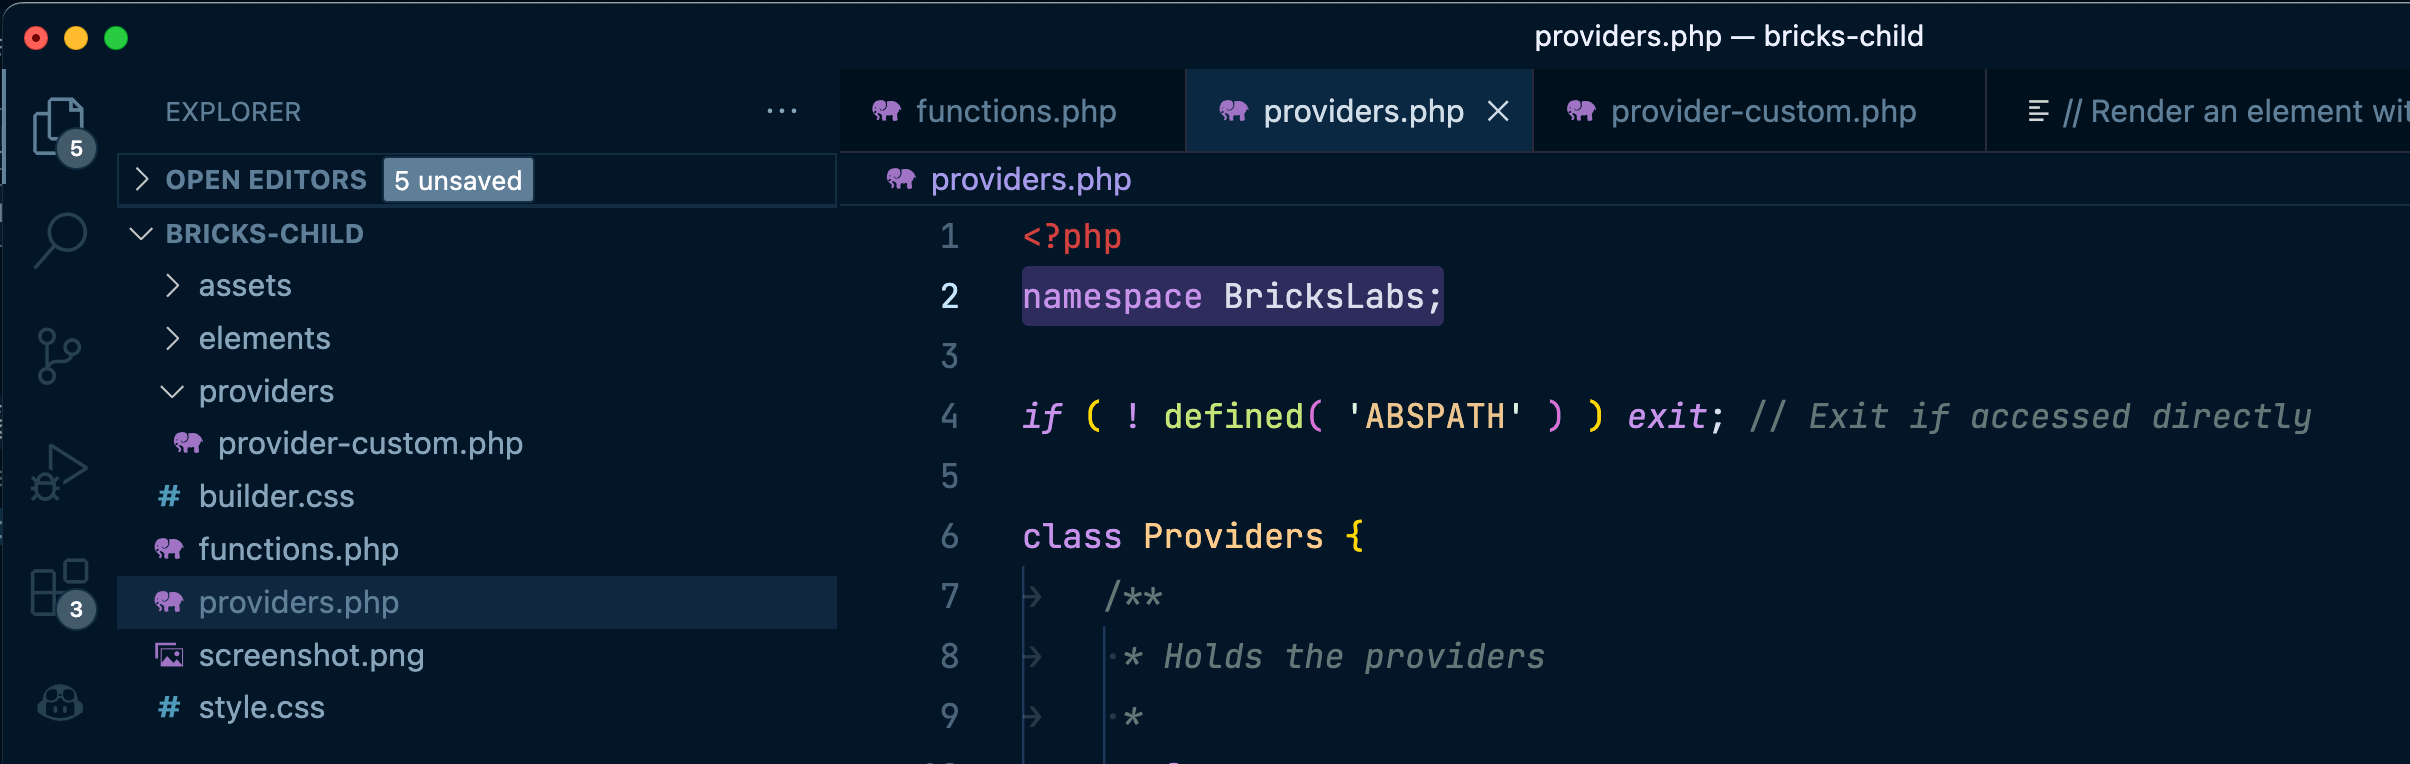This screenshot has height=764, width=2410.
Task: Open builder.css in the file tree
Action: pos(276,497)
